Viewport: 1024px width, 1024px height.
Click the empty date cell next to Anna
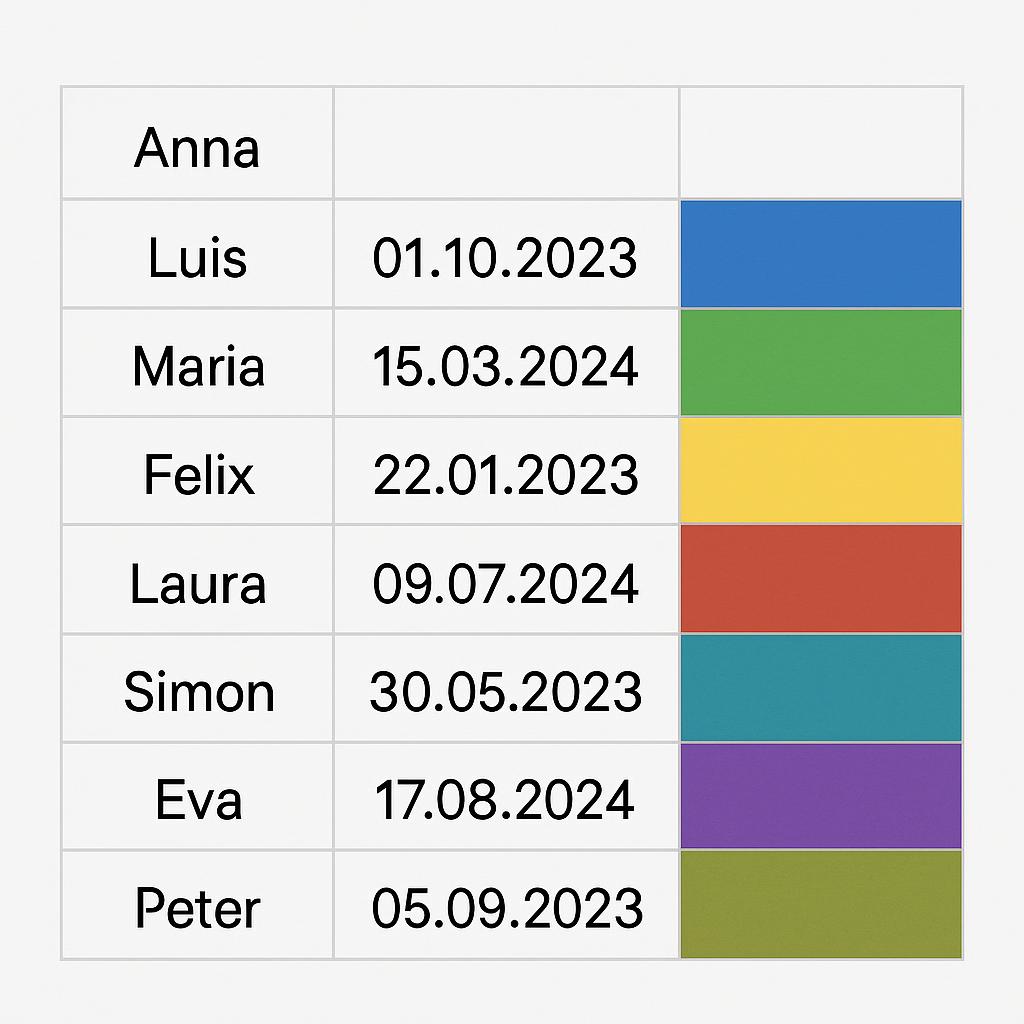[x=505, y=144]
